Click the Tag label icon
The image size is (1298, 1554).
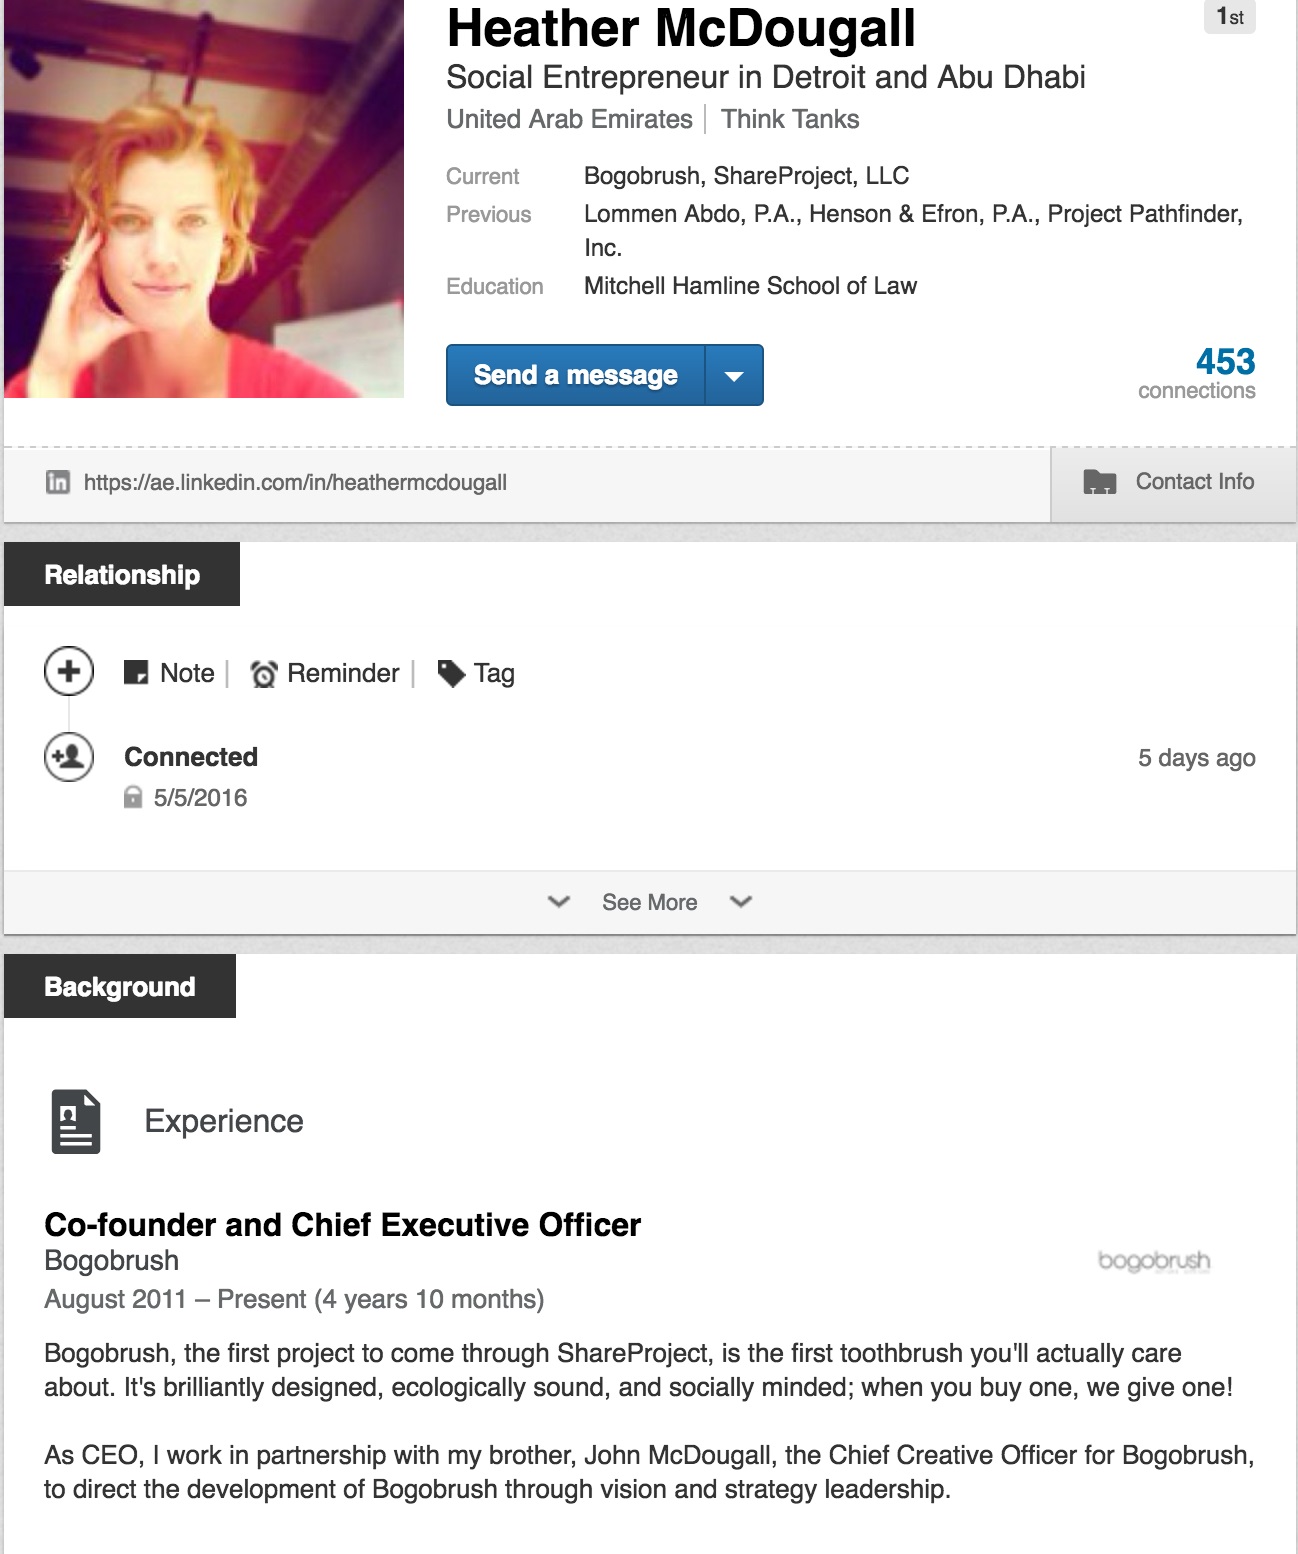tap(451, 673)
